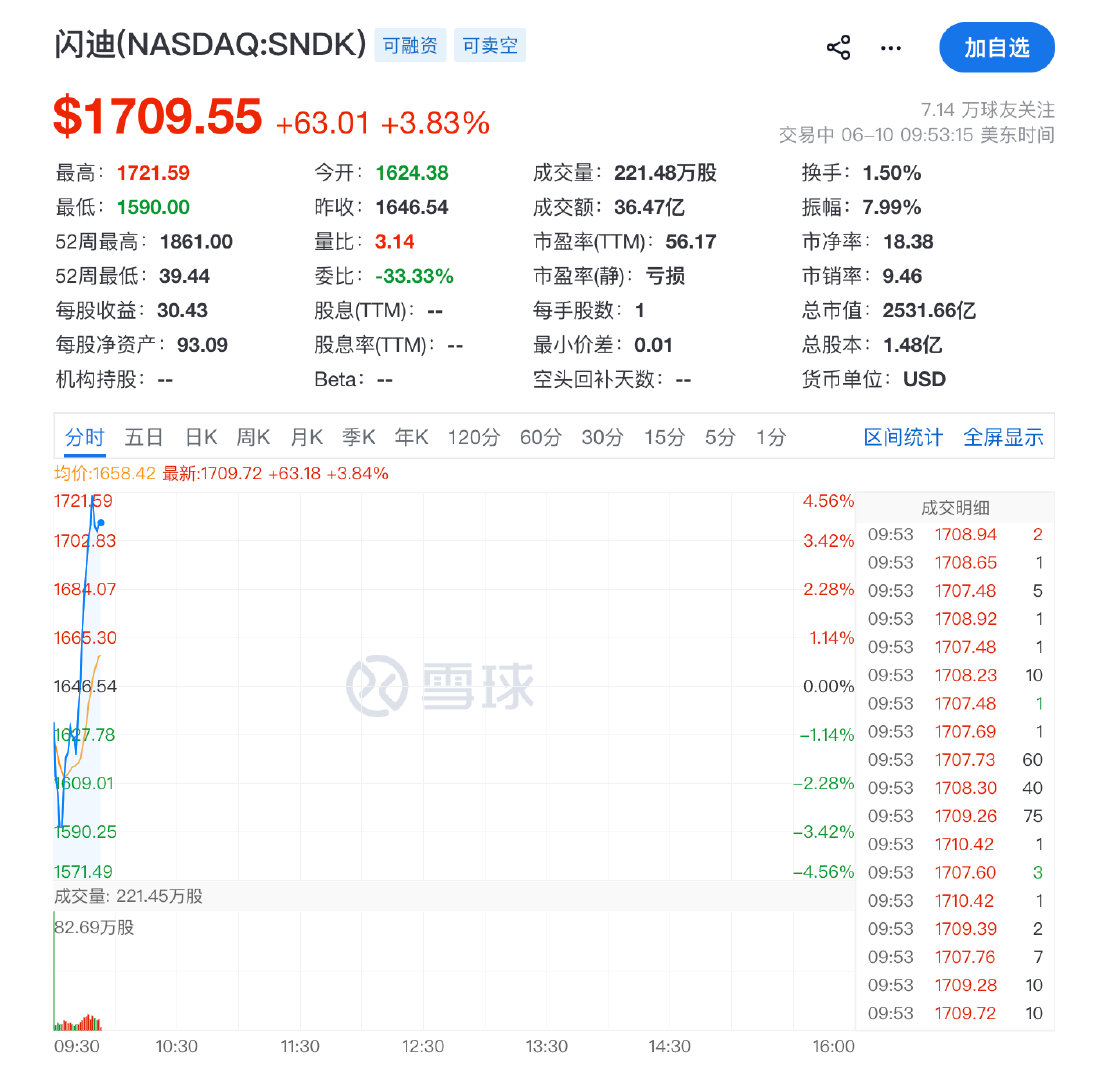Click the 换手 value 1.50%
This screenshot has height=1080, width=1094.
892,173
